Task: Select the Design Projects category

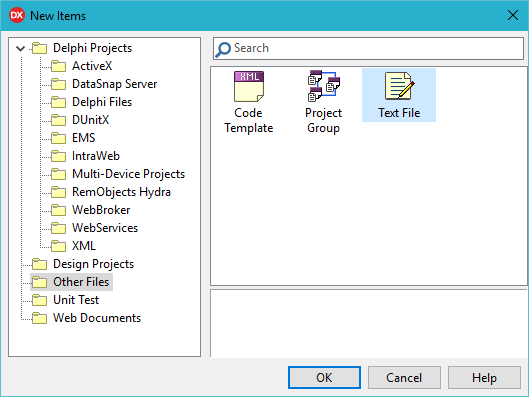Action: 93,264
